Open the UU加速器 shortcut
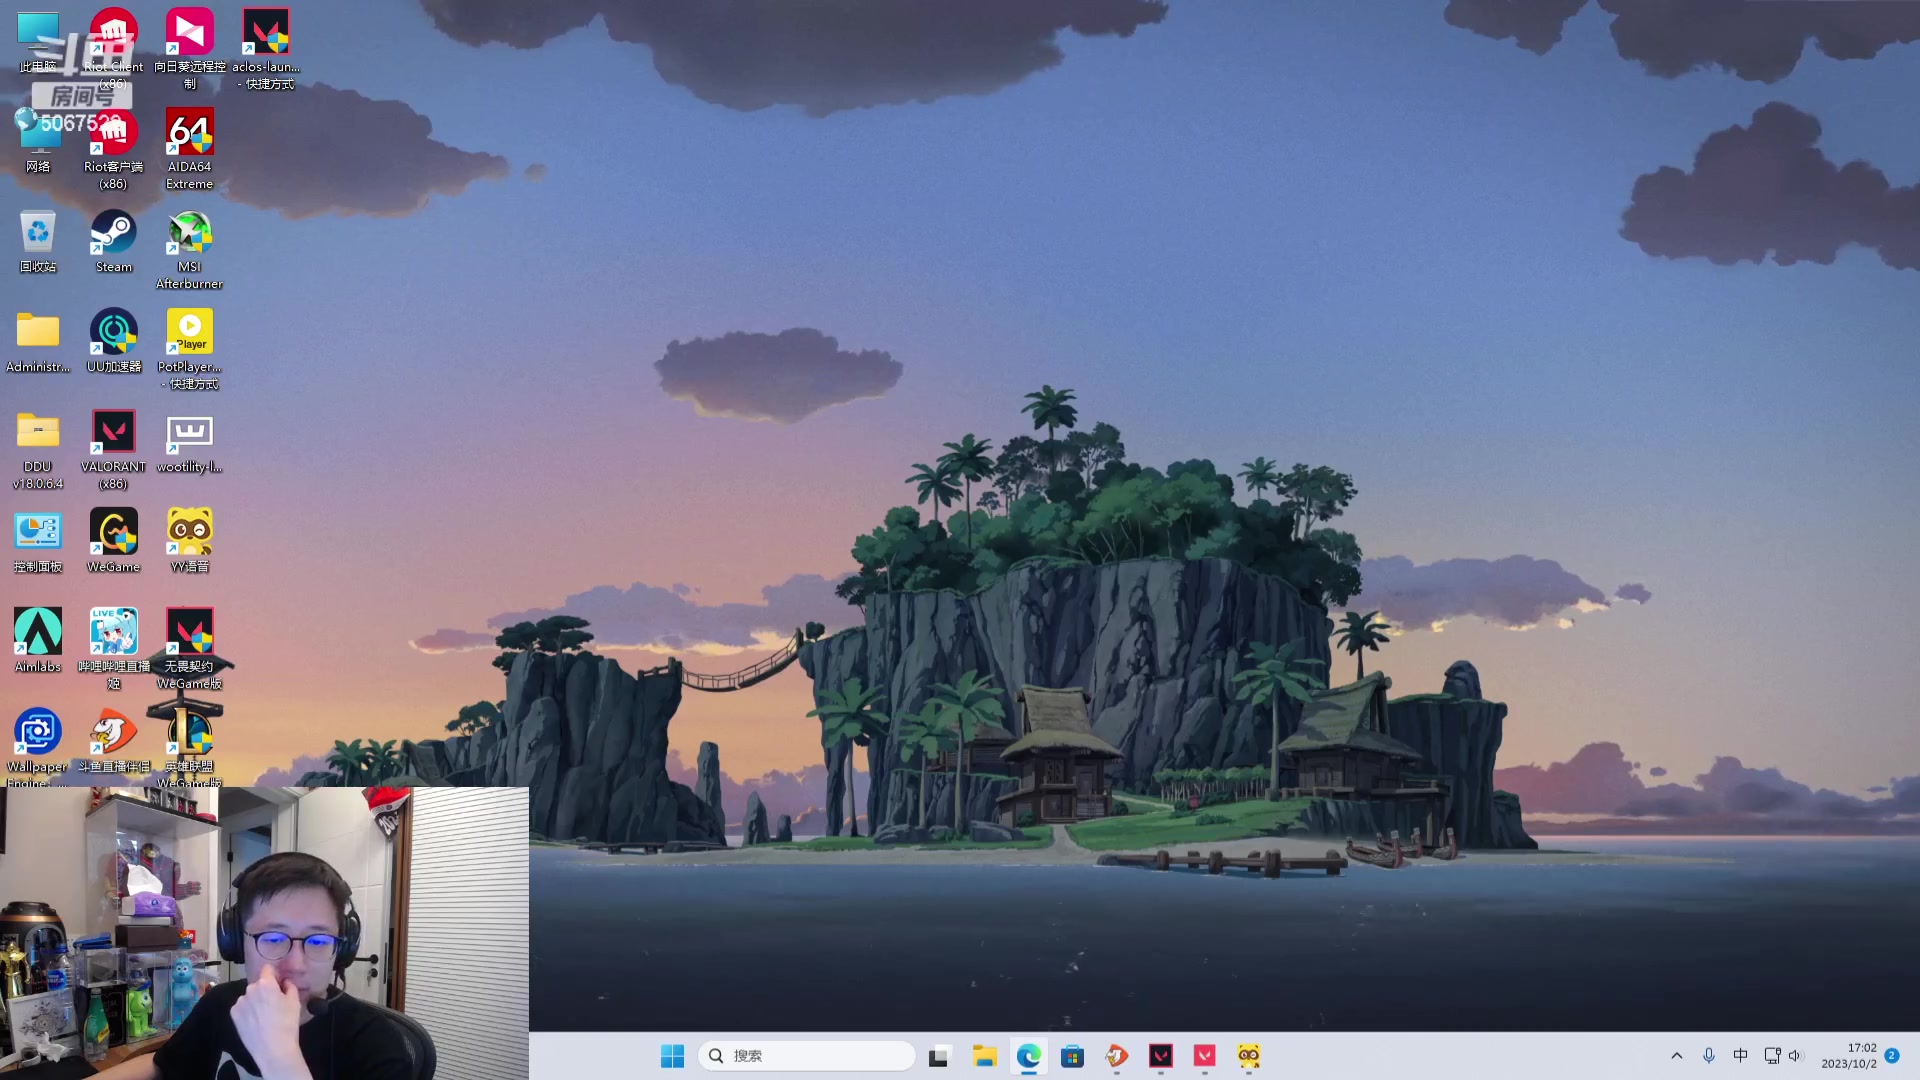1920x1080 pixels. pos(113,340)
